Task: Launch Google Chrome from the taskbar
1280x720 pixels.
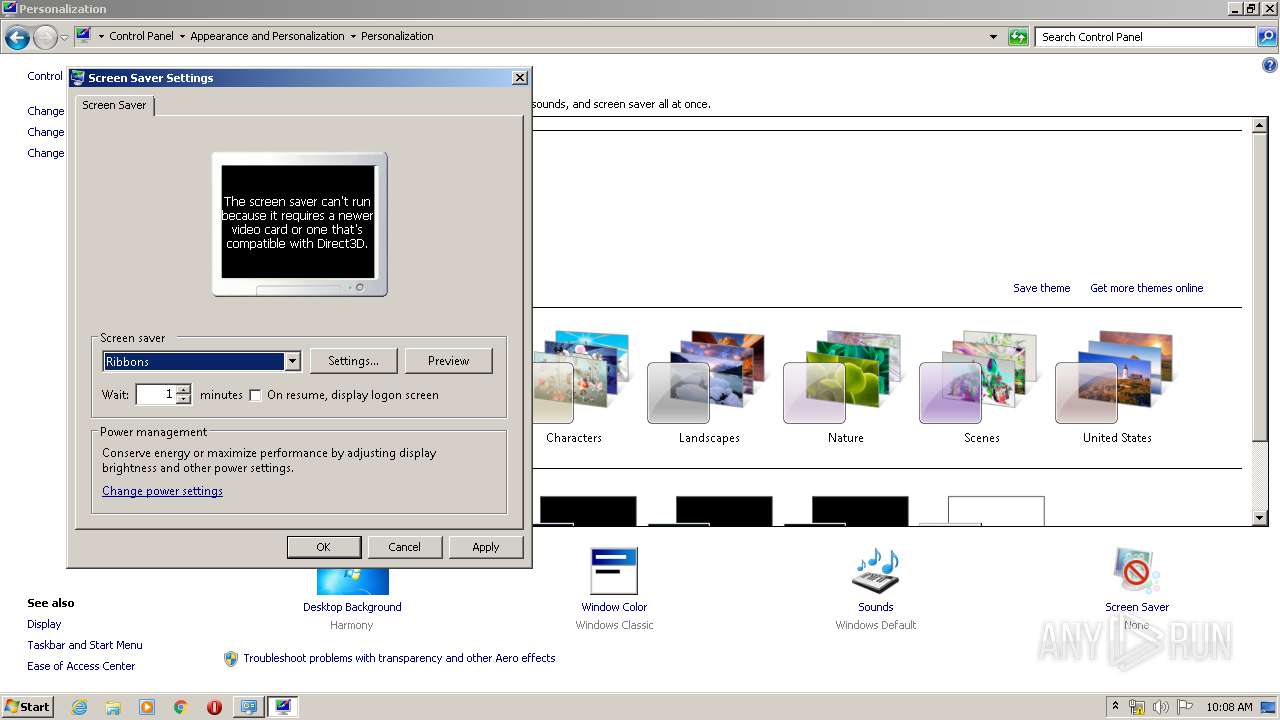Action: (x=181, y=707)
